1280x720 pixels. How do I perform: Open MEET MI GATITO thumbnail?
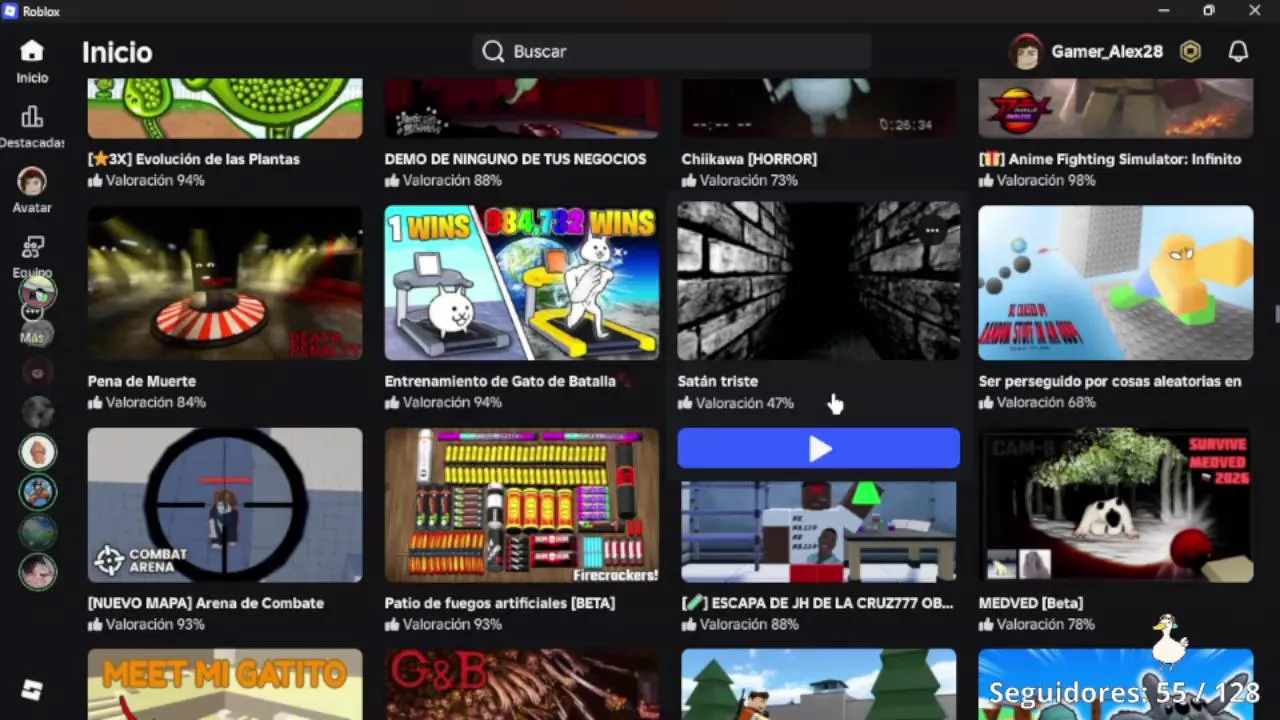point(225,684)
